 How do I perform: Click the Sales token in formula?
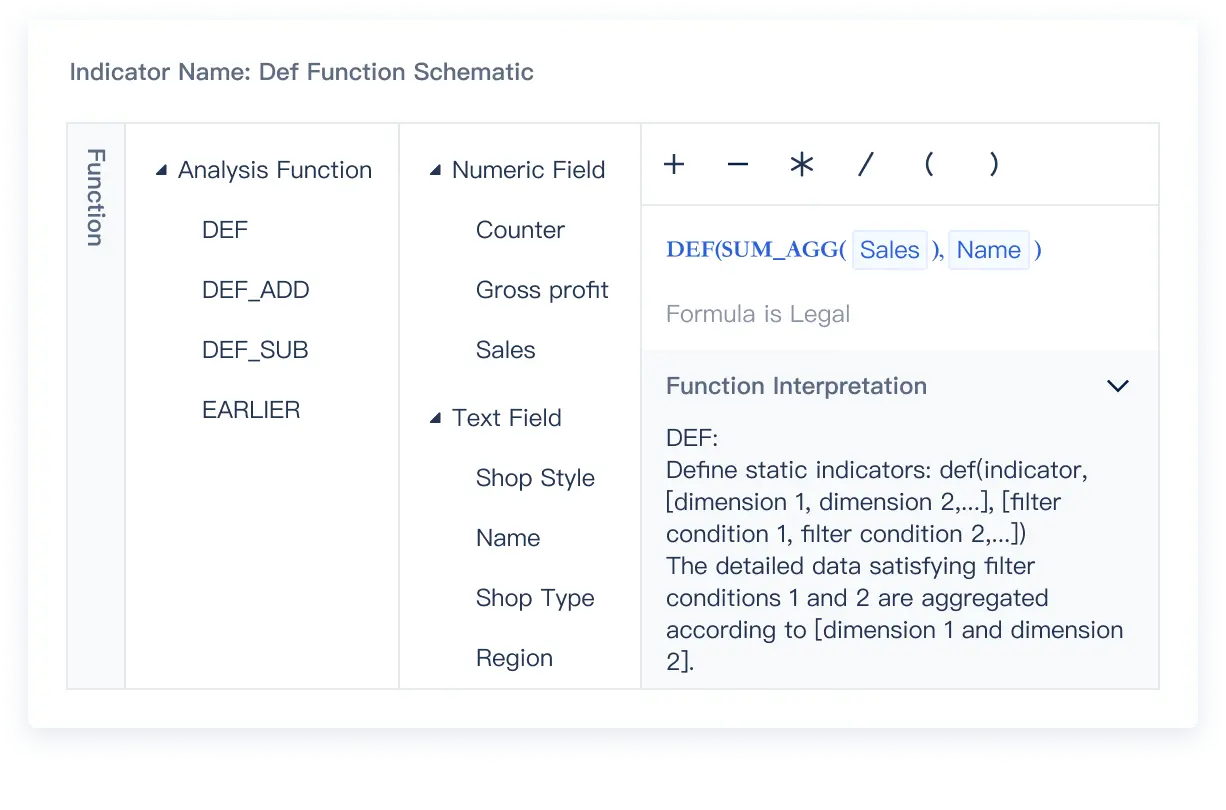coord(889,250)
